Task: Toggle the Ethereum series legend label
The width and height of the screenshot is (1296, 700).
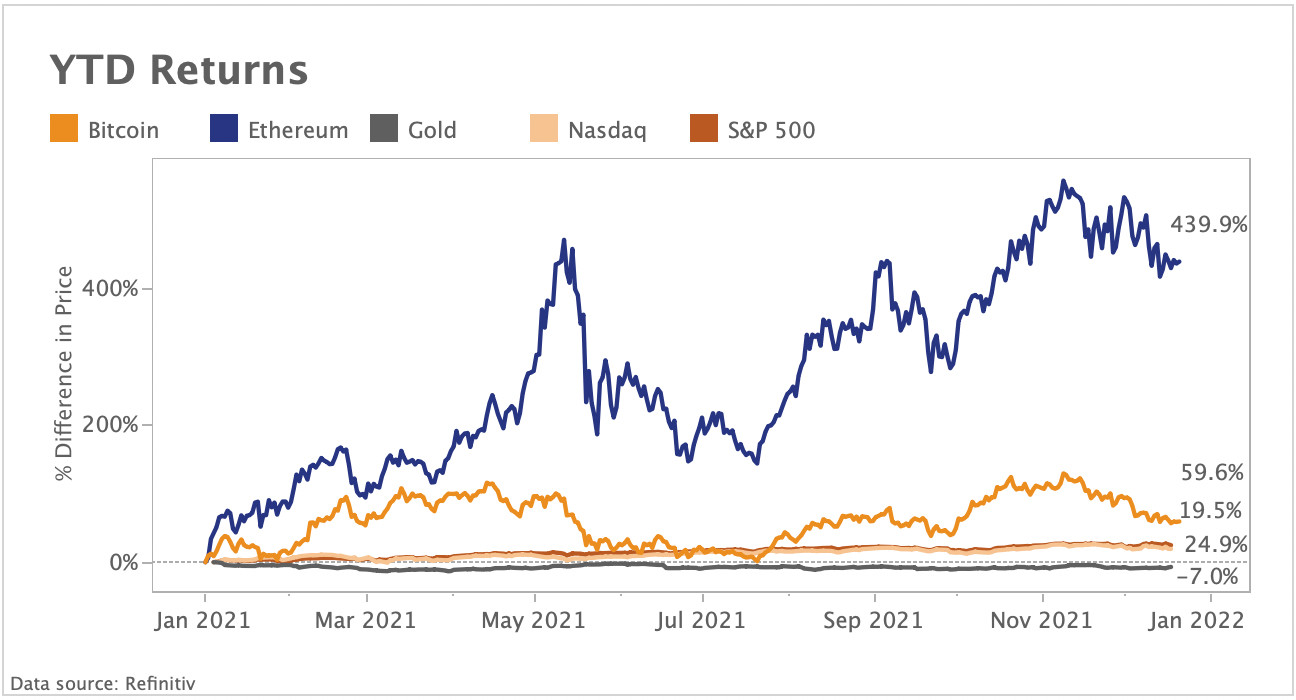Action: click(300, 130)
